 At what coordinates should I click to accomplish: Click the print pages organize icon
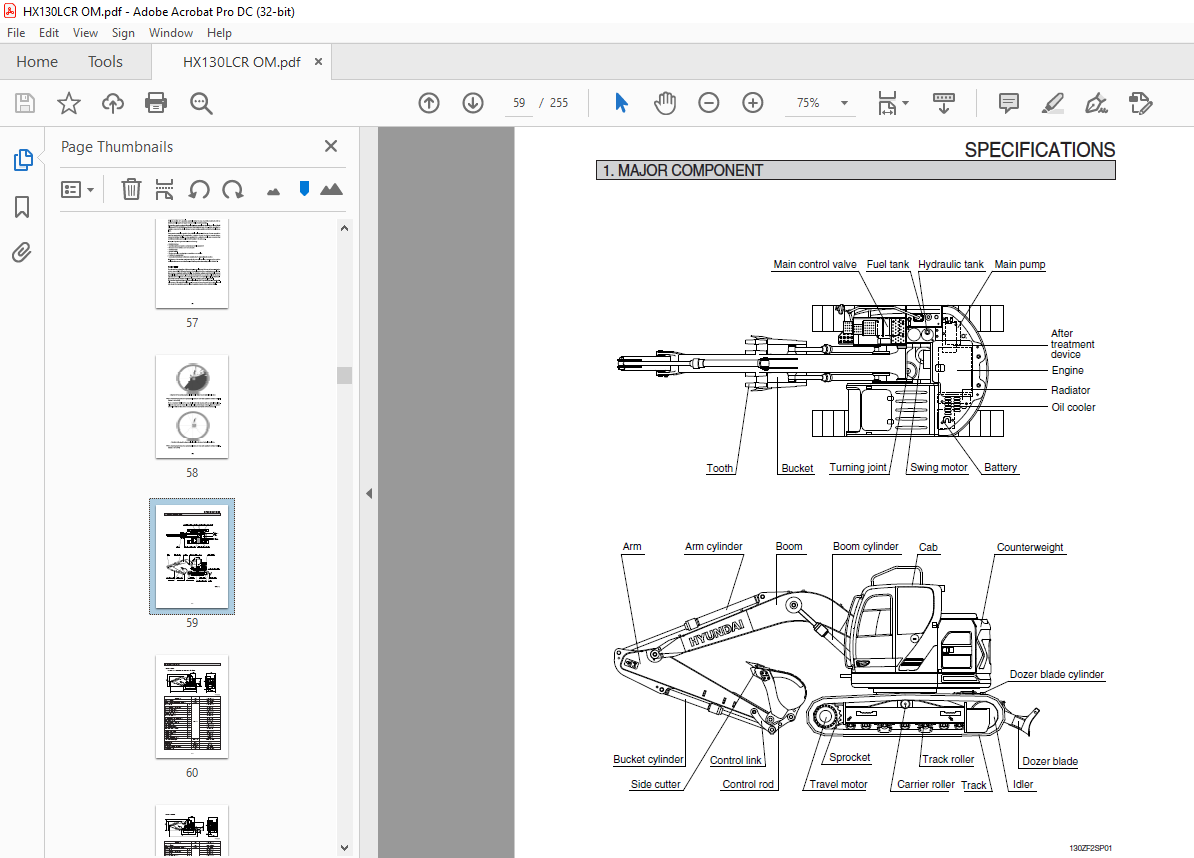click(x=164, y=189)
